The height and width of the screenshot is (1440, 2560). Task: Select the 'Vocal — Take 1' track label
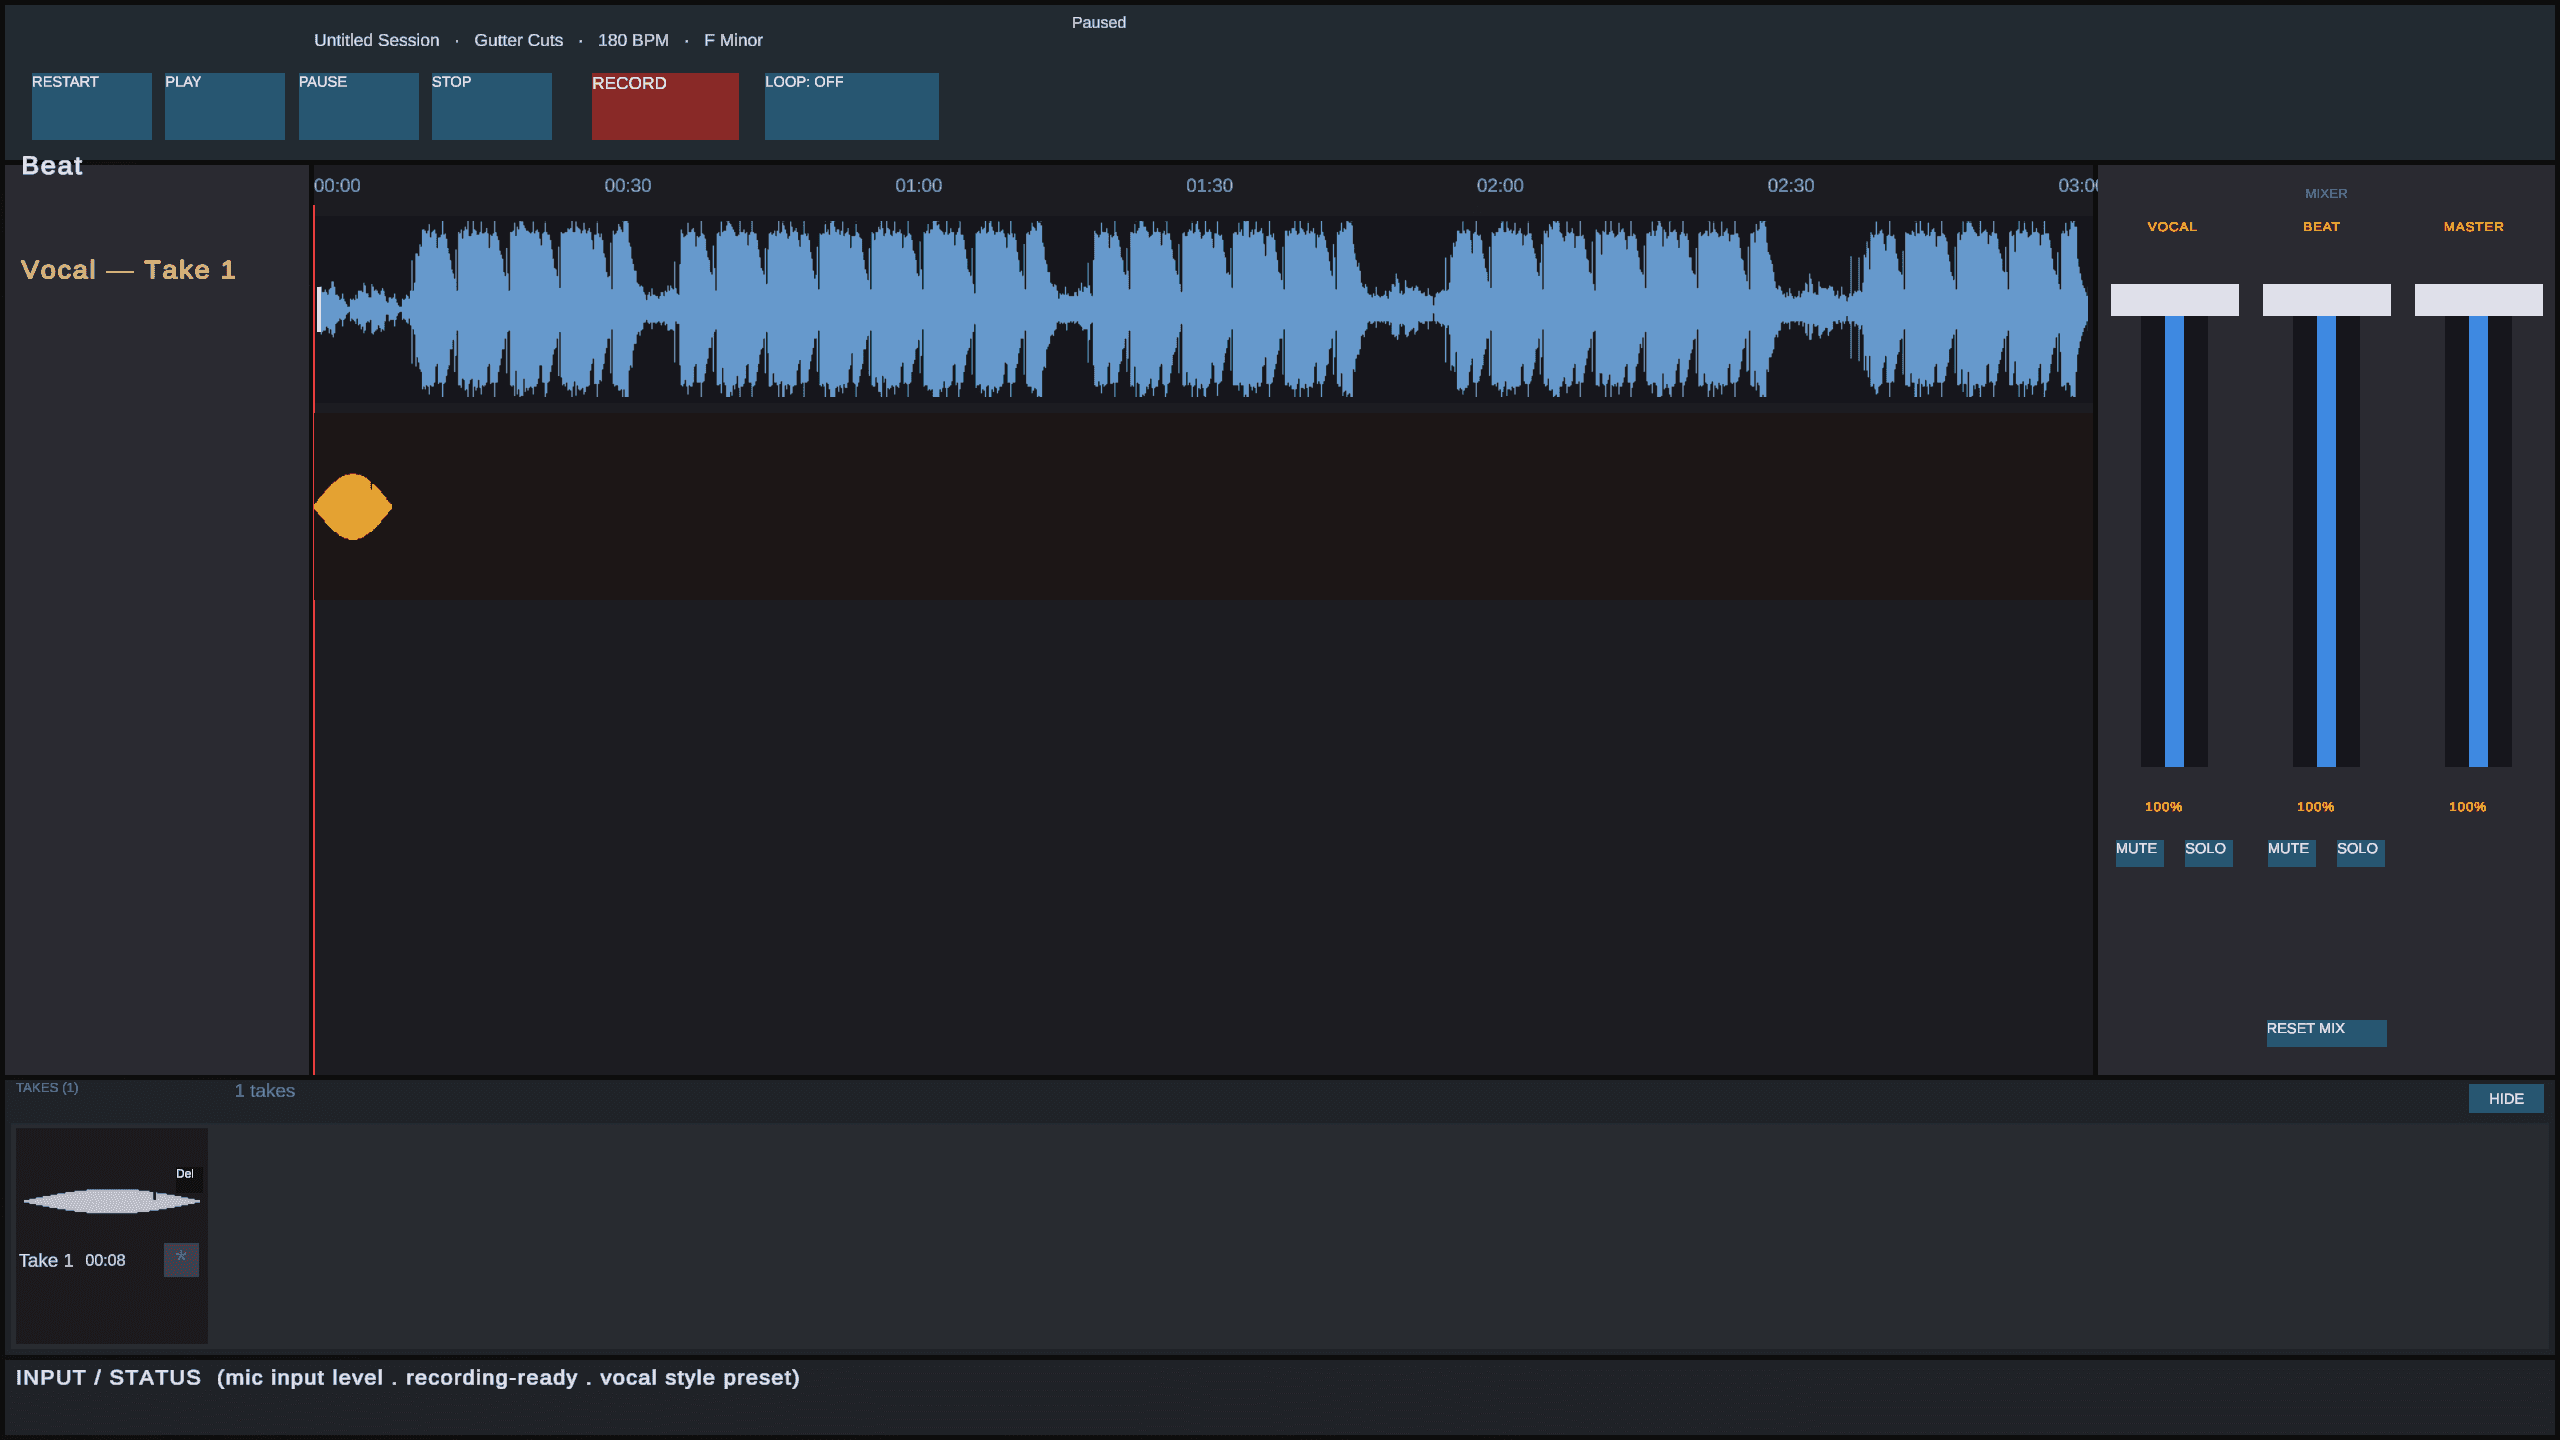tap(128, 270)
